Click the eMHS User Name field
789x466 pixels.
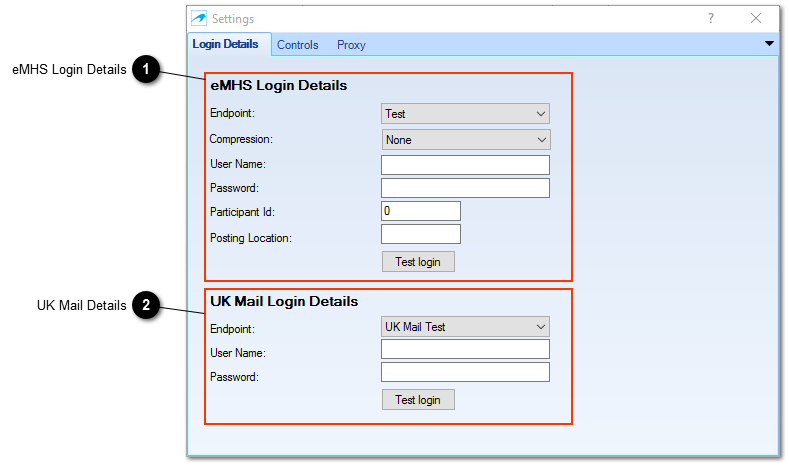click(465, 165)
